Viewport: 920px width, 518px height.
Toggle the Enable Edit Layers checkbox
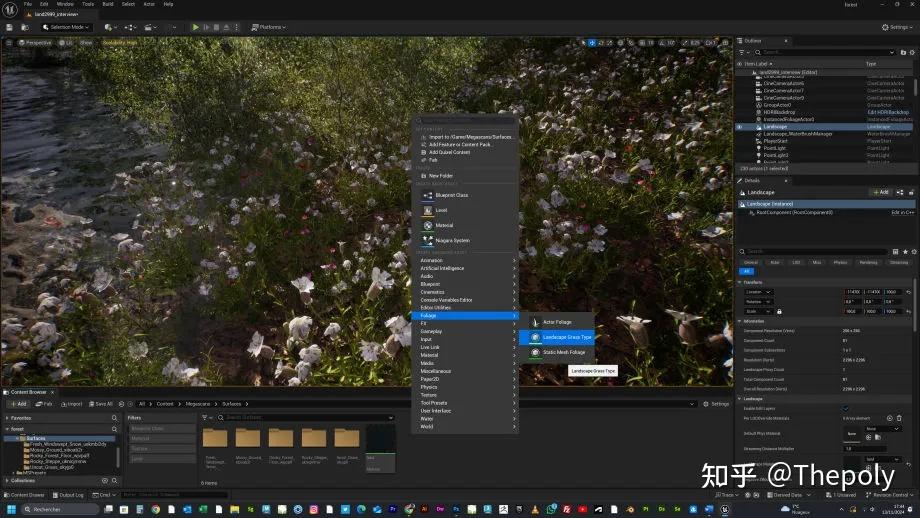click(x=845, y=408)
